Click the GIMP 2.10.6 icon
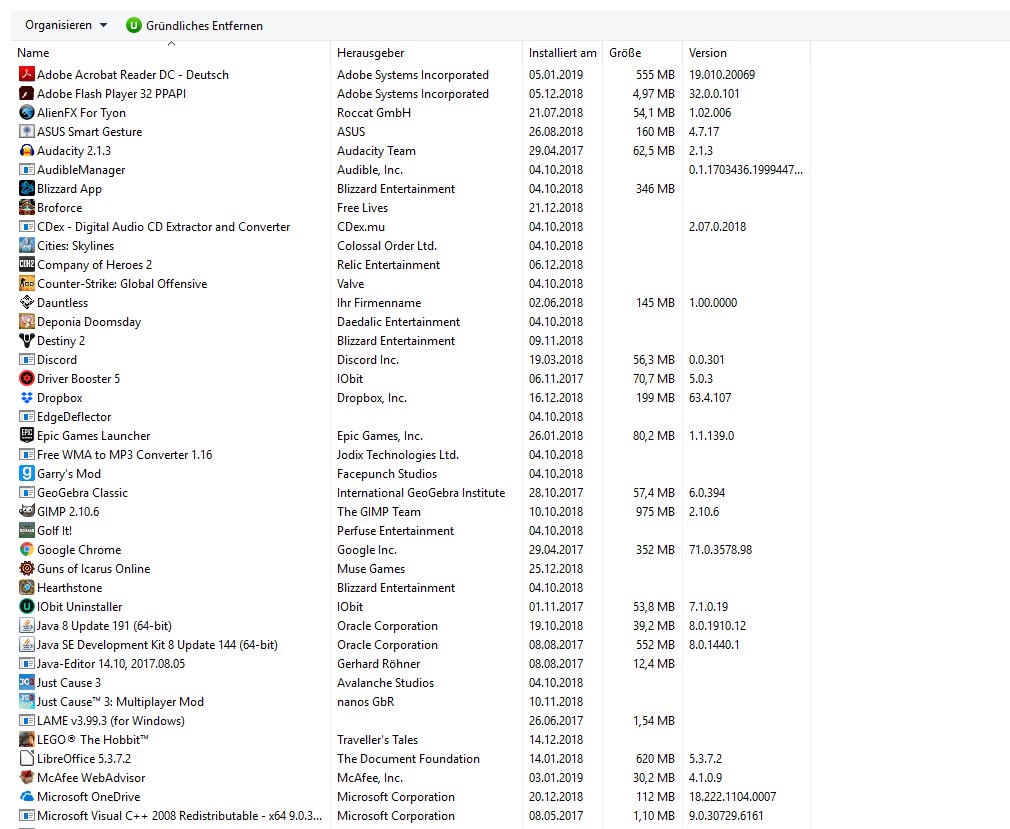The width and height of the screenshot is (1010, 829). point(26,511)
